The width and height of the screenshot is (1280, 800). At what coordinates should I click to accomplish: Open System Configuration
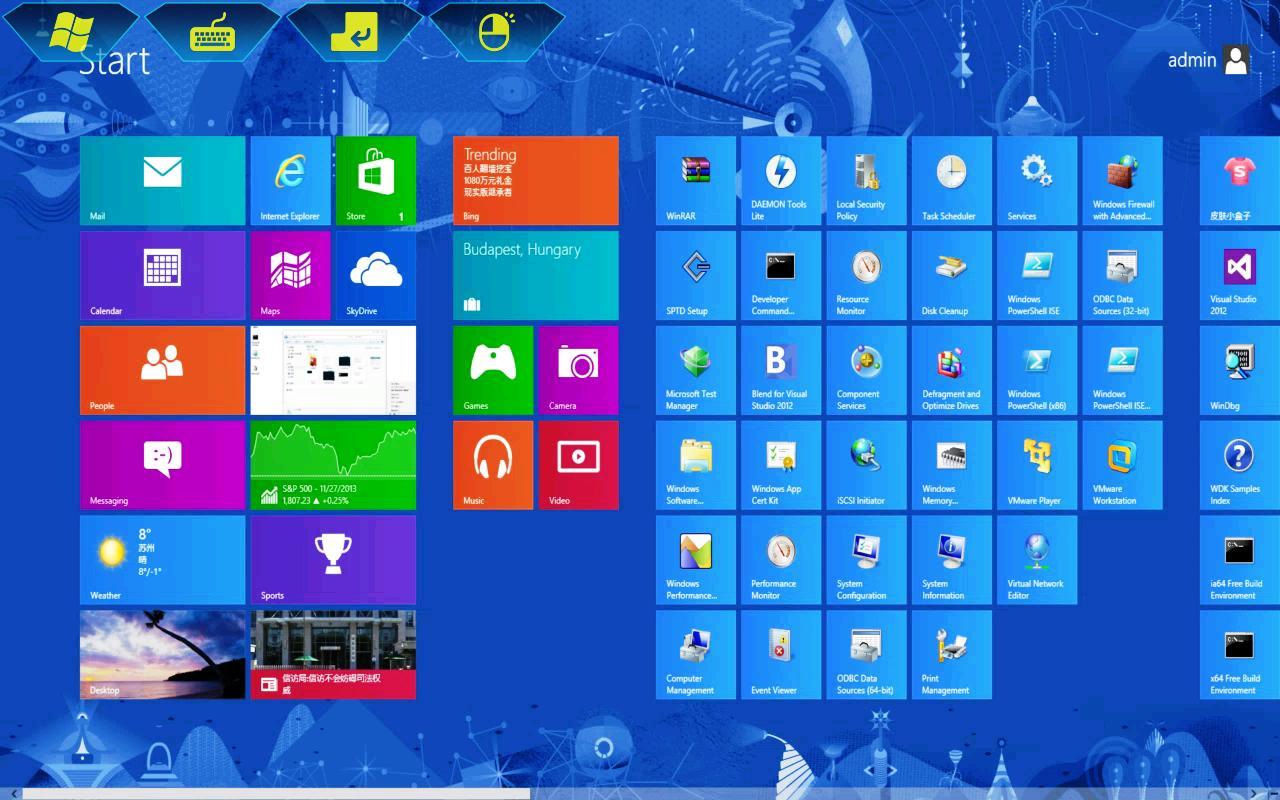coord(864,560)
